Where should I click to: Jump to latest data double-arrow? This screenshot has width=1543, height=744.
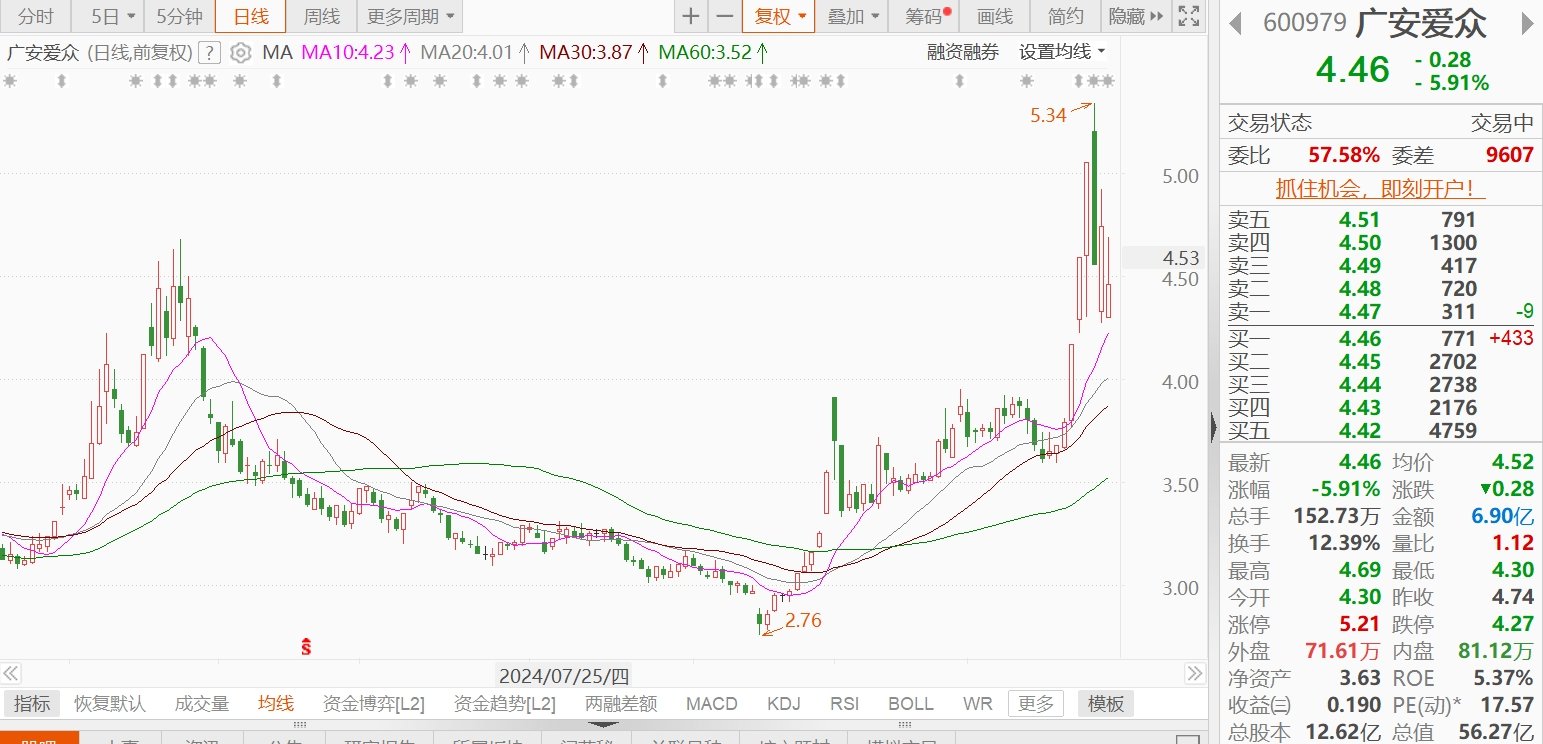coord(1194,673)
